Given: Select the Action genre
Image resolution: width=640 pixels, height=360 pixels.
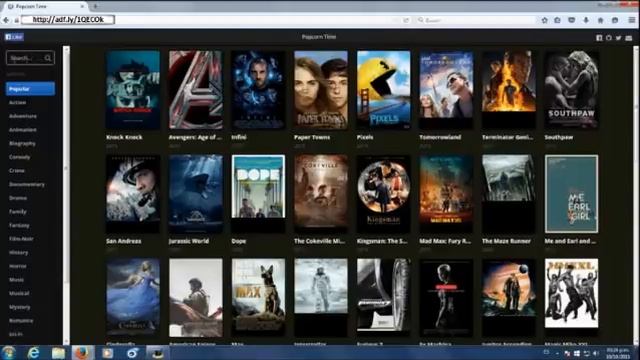Looking at the screenshot, I should pyautogui.click(x=18, y=102).
